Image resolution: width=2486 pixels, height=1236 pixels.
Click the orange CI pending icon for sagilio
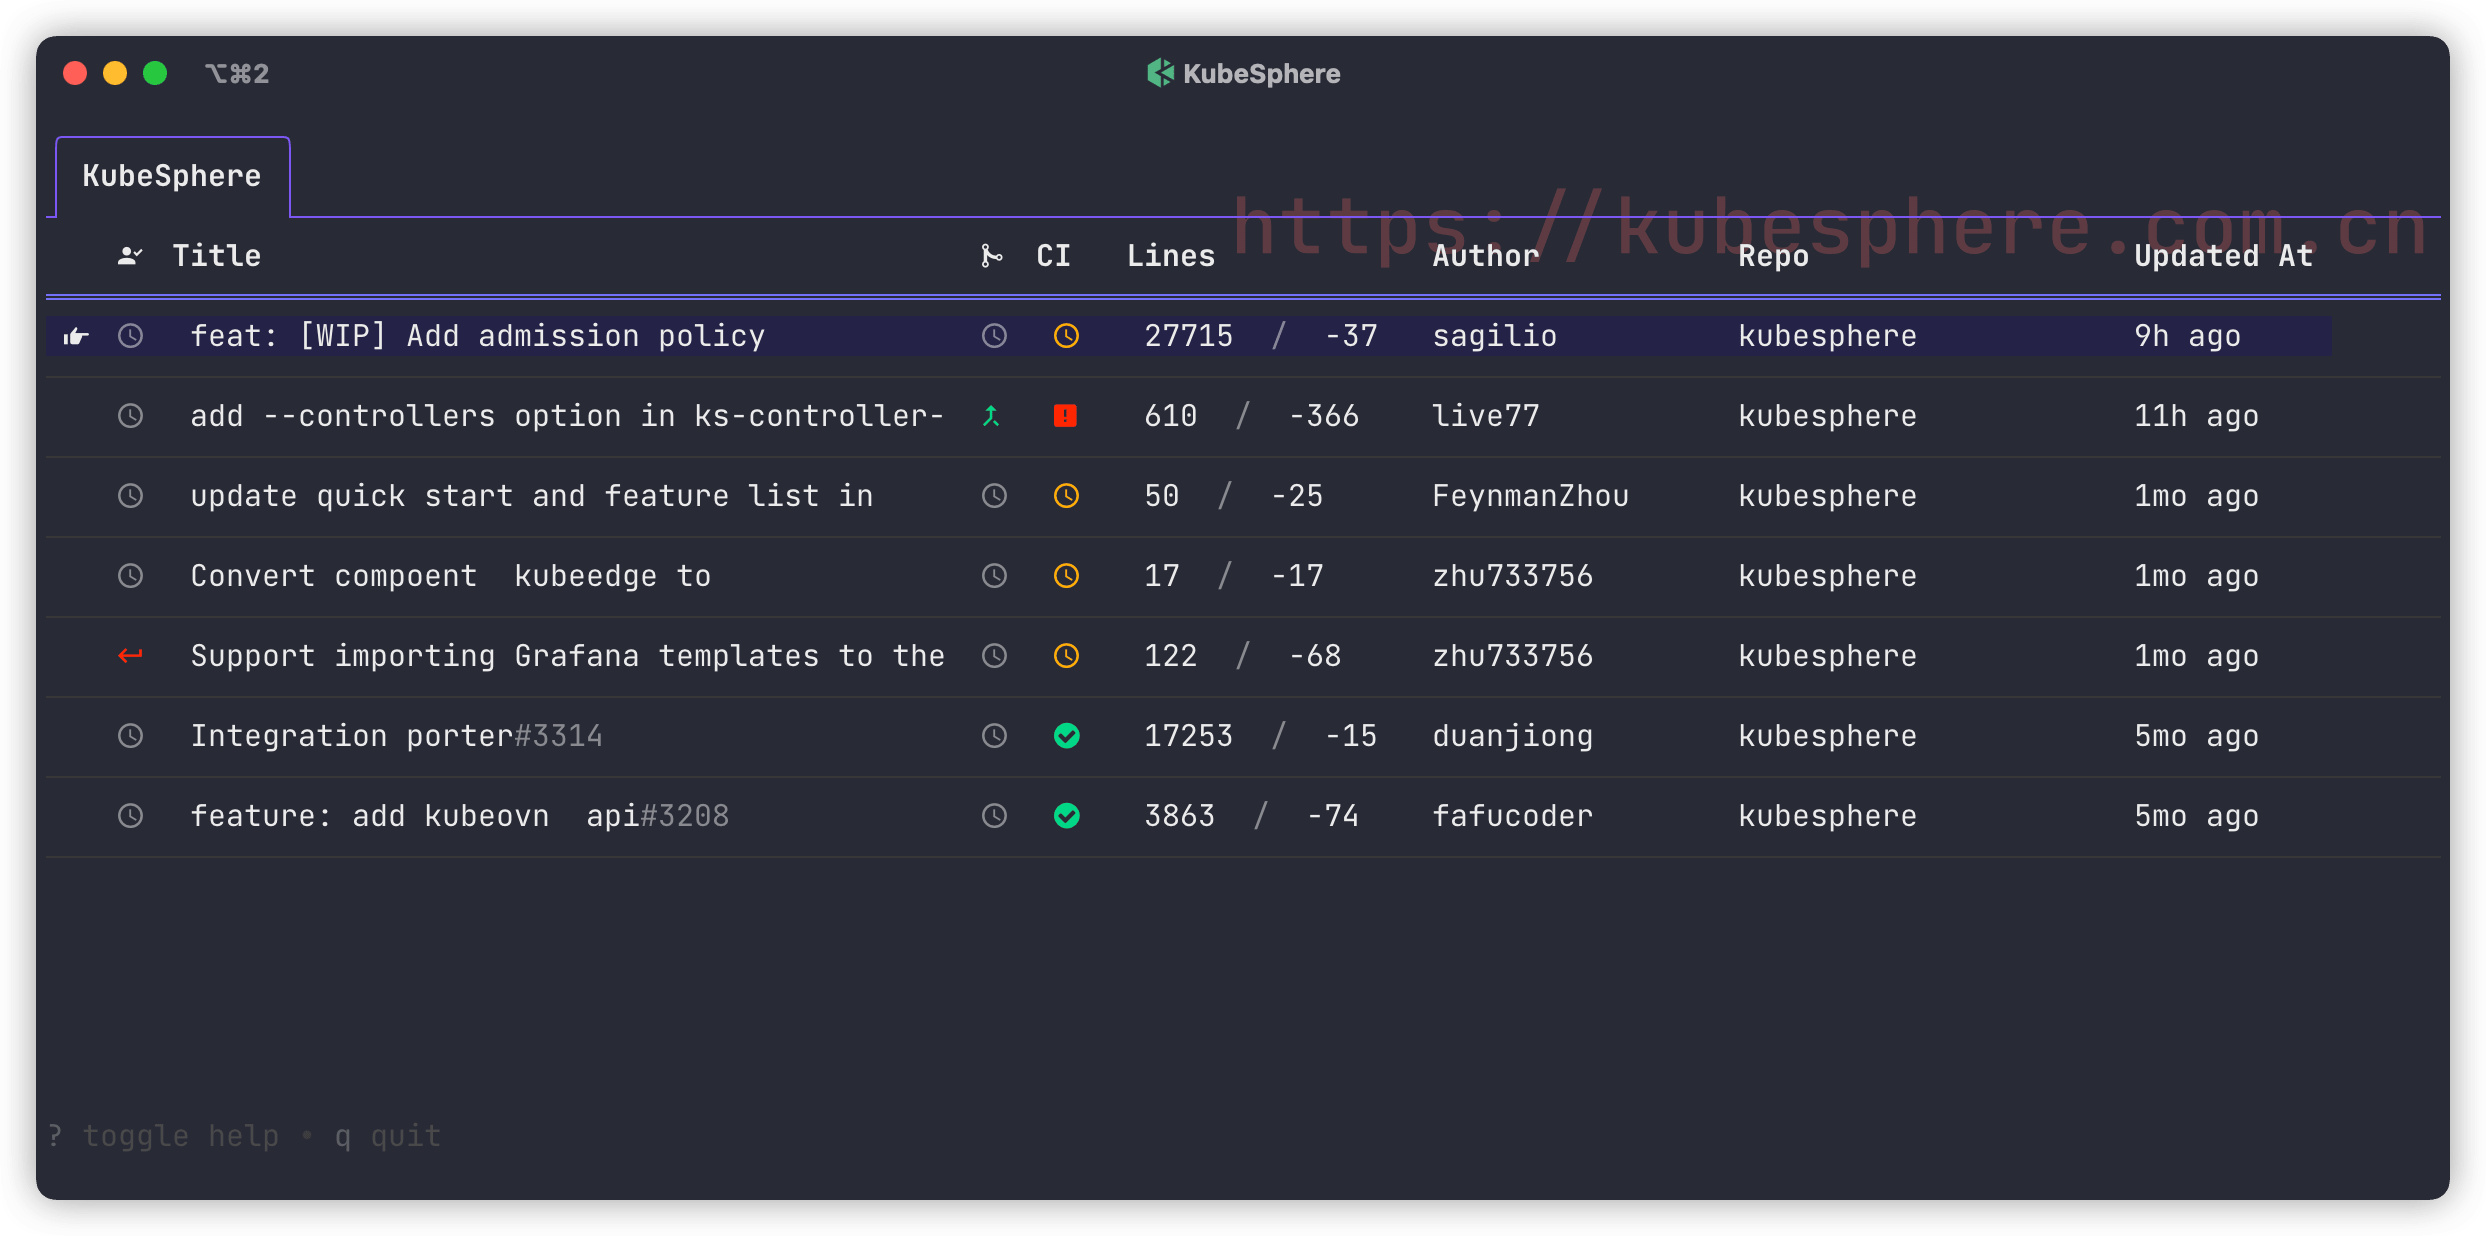tap(1066, 336)
